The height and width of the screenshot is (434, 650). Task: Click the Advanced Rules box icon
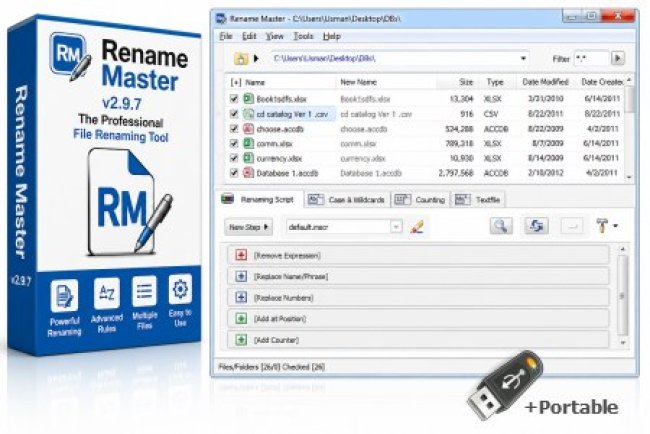click(107, 293)
